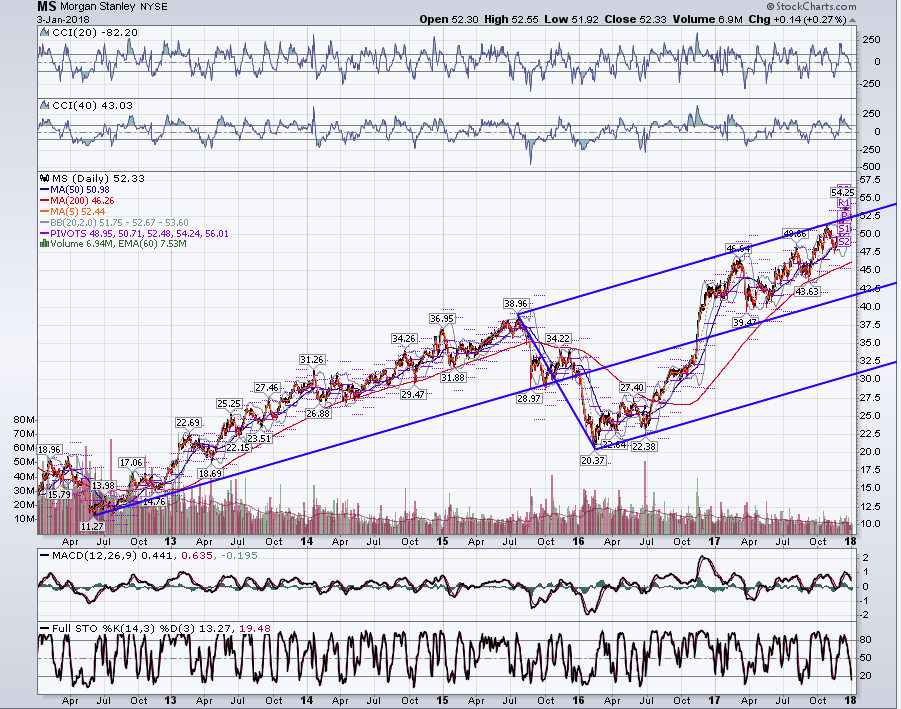Click the 3-Jan-2018 chart date
The height and width of the screenshot is (709, 901).
(63, 20)
